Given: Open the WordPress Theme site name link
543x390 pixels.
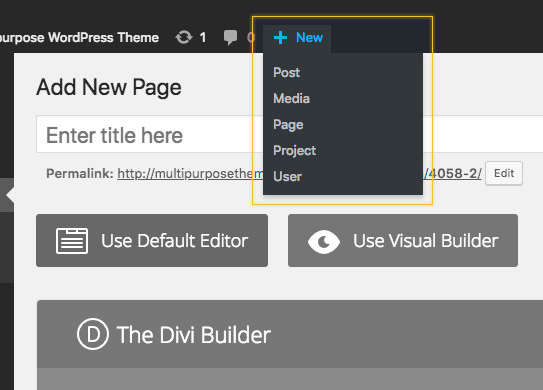Looking at the screenshot, I should click(x=79, y=37).
